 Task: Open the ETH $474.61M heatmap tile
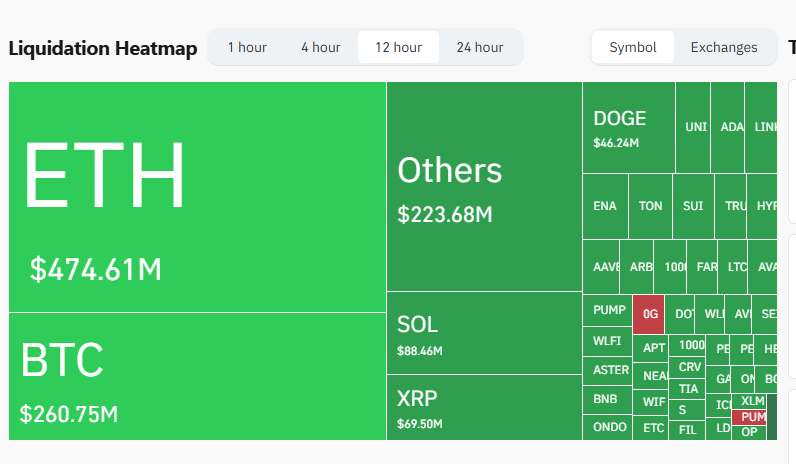pos(197,197)
